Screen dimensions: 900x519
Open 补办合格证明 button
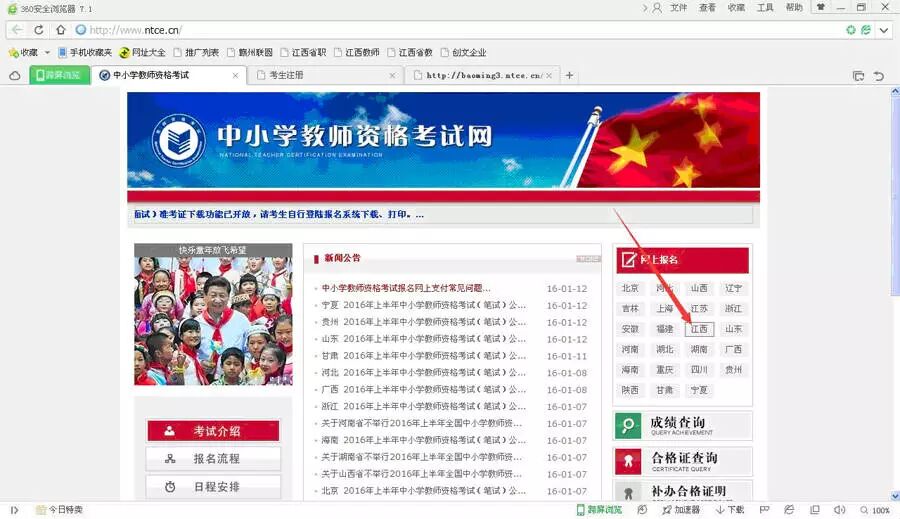(683, 491)
